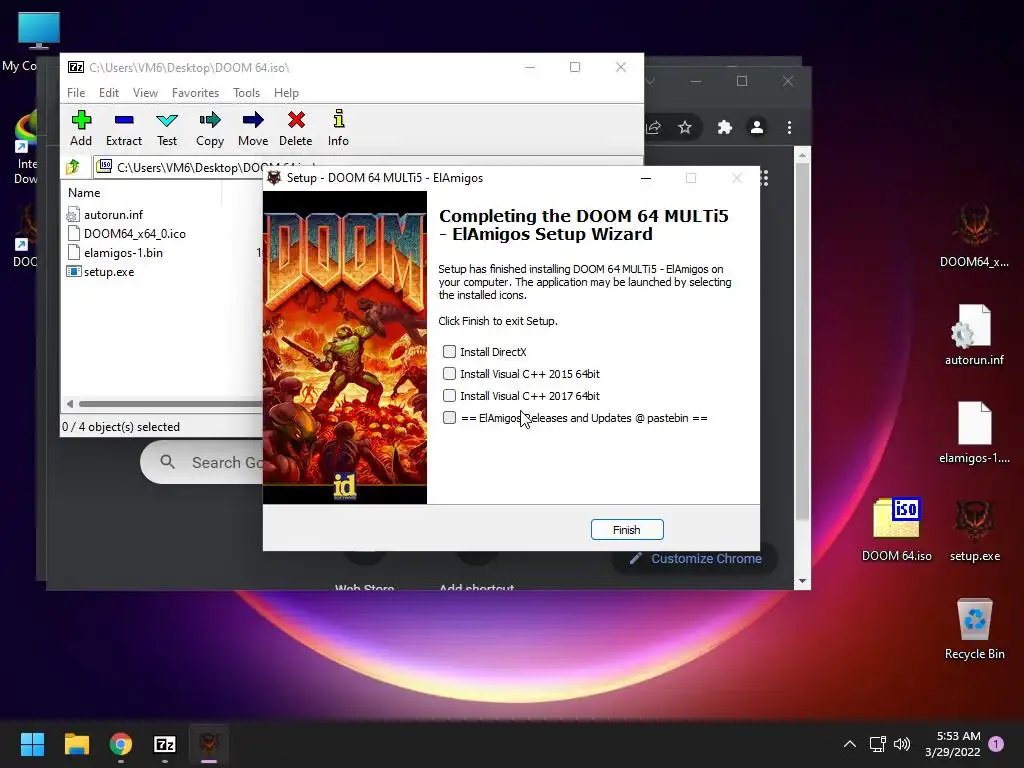The image size is (1024, 768).
Task: Check Install Visual C++ 2015 64bit
Action: click(x=449, y=374)
